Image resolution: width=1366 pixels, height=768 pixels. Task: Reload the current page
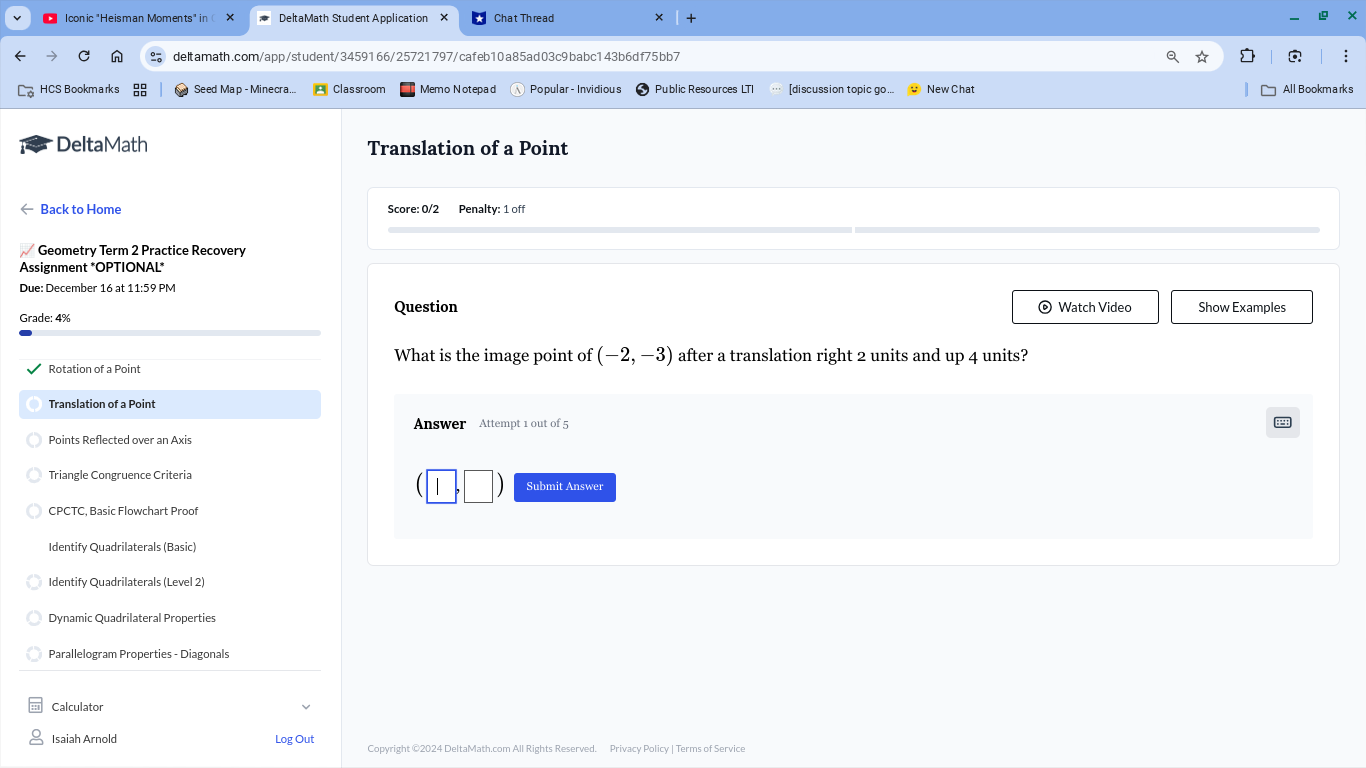click(84, 56)
